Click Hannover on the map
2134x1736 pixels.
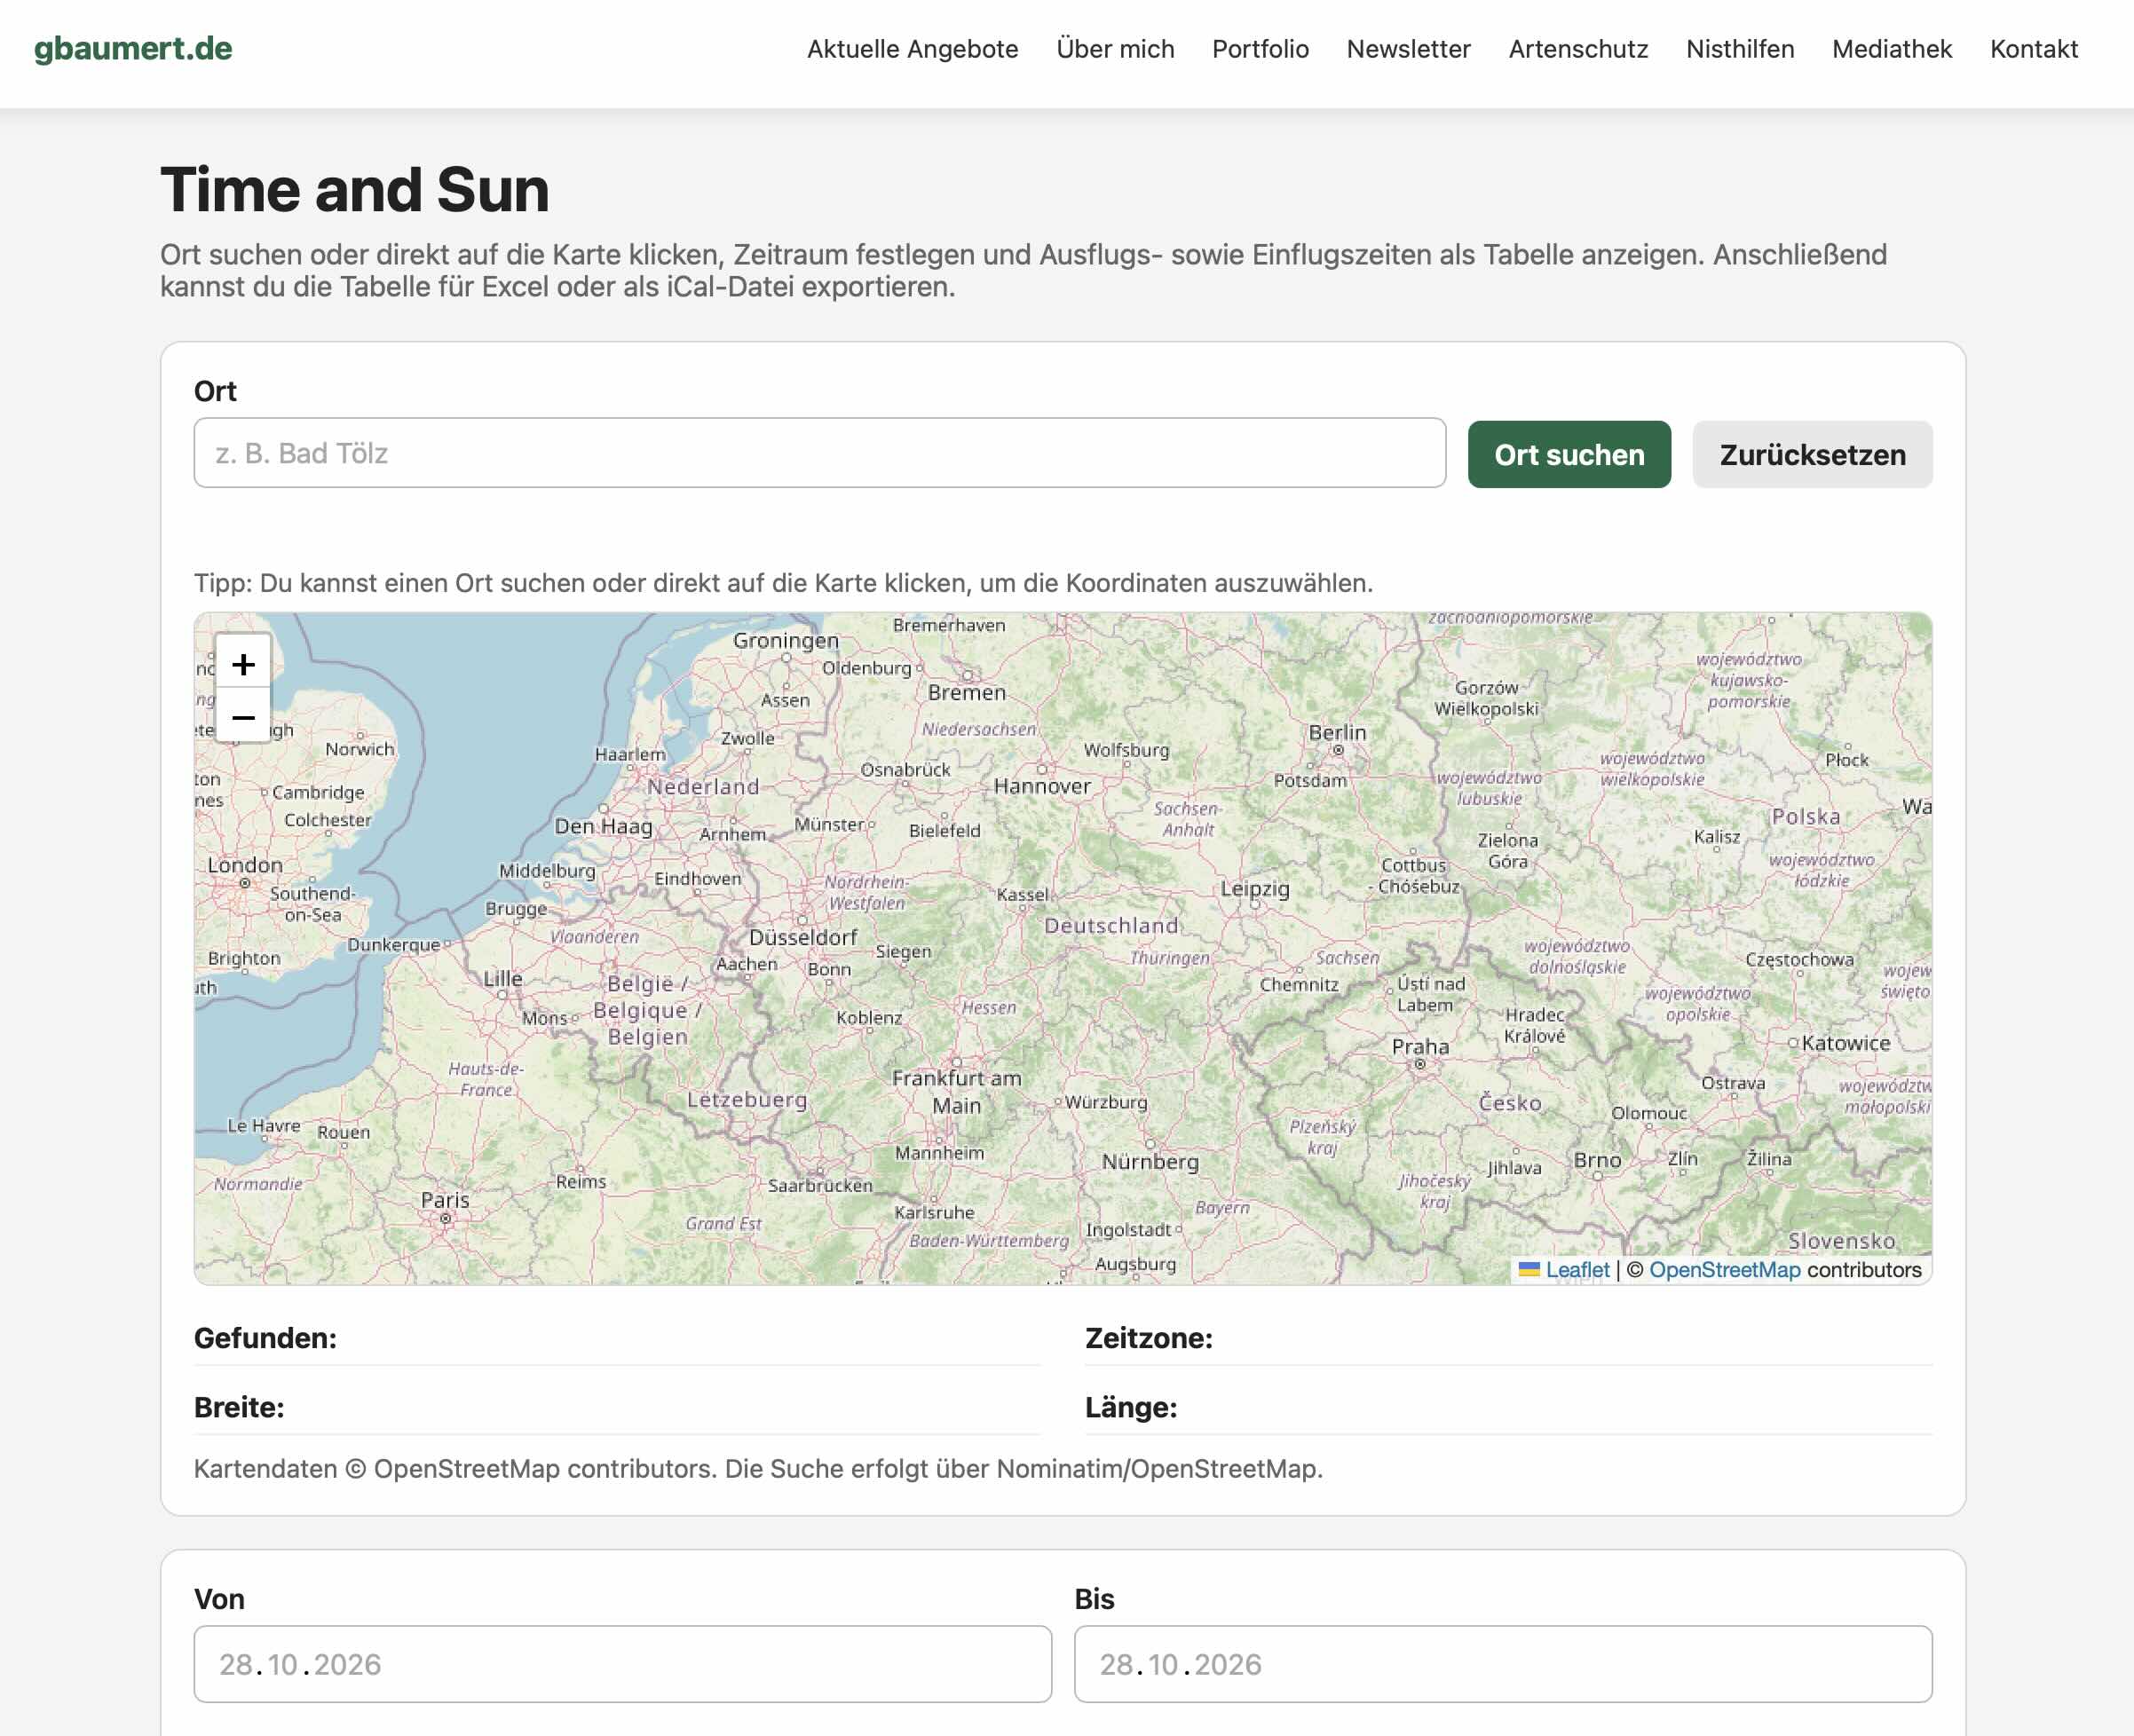point(1042,786)
